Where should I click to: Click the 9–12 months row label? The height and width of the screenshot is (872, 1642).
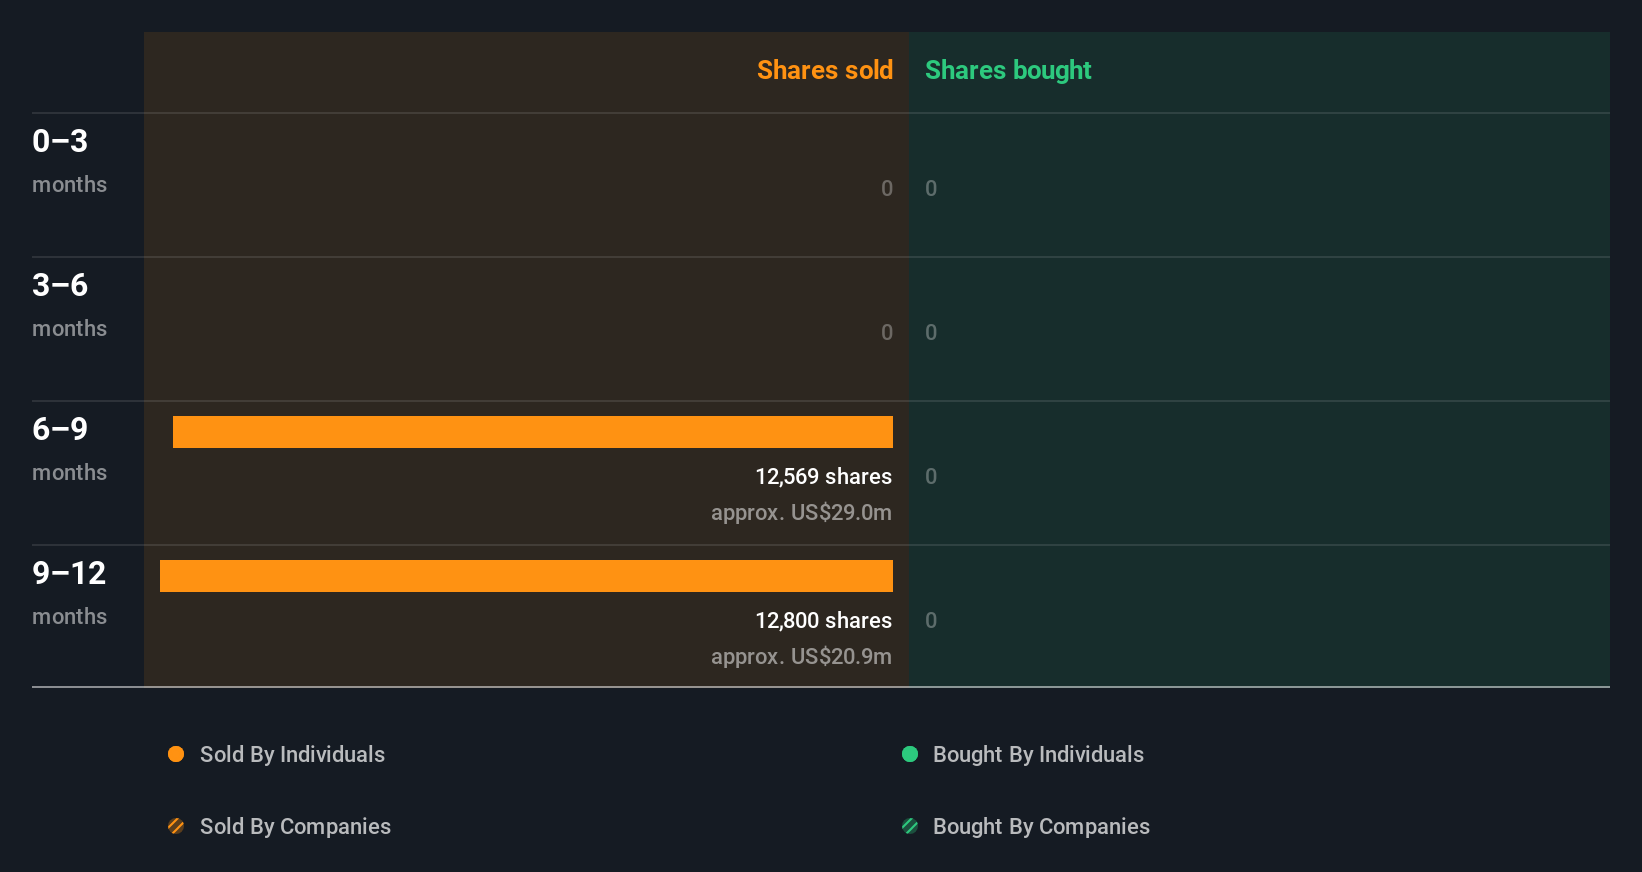click(69, 593)
